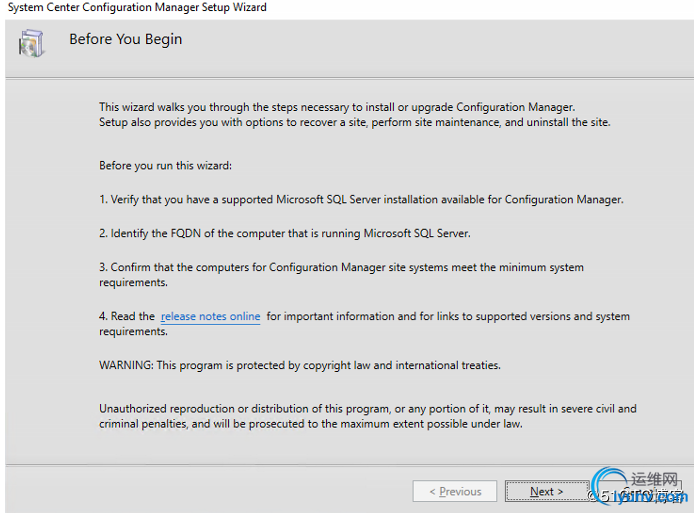Screen dimensions: 694x513
Task: Select the 'Before You Begin' heading
Action: [x=125, y=39]
